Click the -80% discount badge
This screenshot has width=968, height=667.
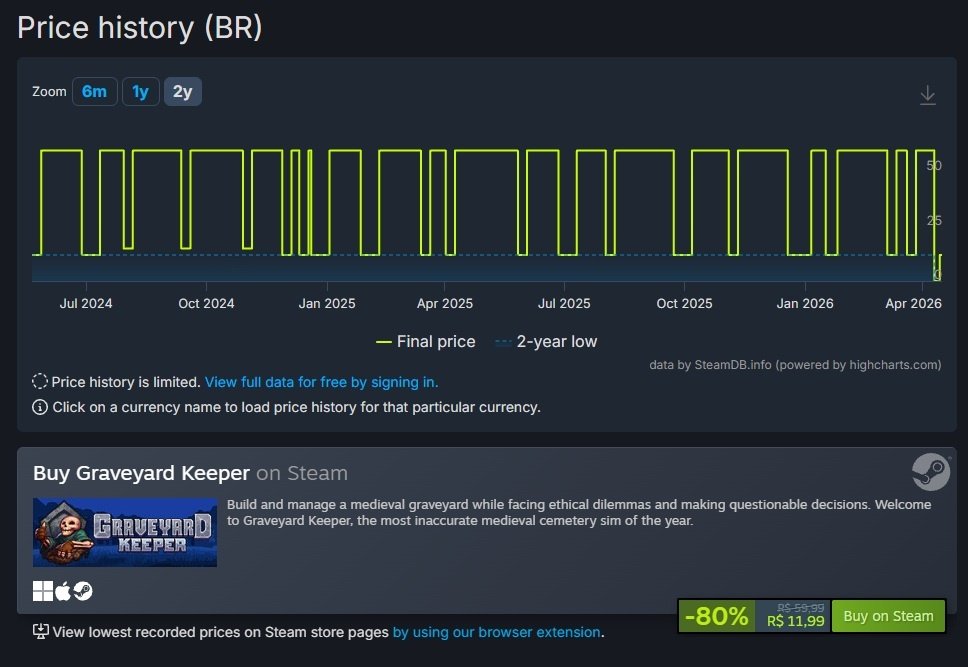click(x=716, y=616)
